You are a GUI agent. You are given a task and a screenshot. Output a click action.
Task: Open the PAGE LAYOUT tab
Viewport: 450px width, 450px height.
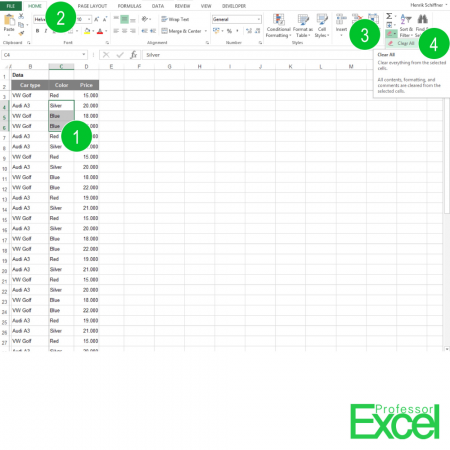coord(92,6)
